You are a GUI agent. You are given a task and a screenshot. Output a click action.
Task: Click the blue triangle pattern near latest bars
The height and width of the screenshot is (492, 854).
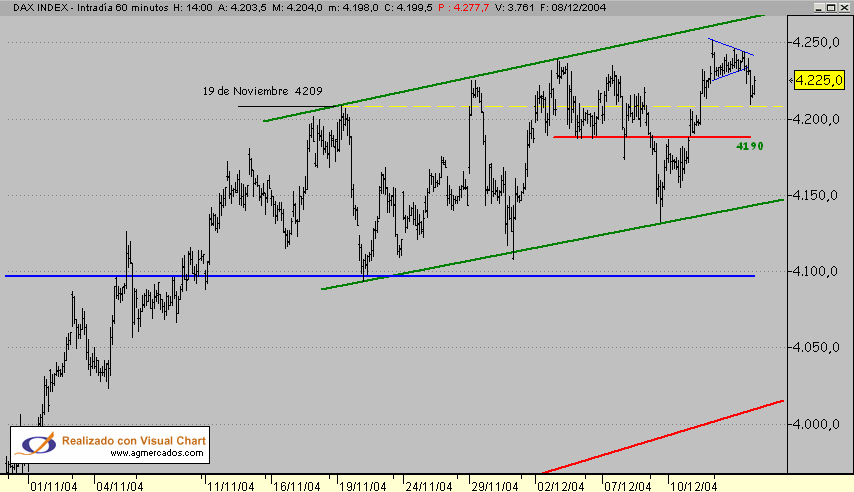point(731,60)
